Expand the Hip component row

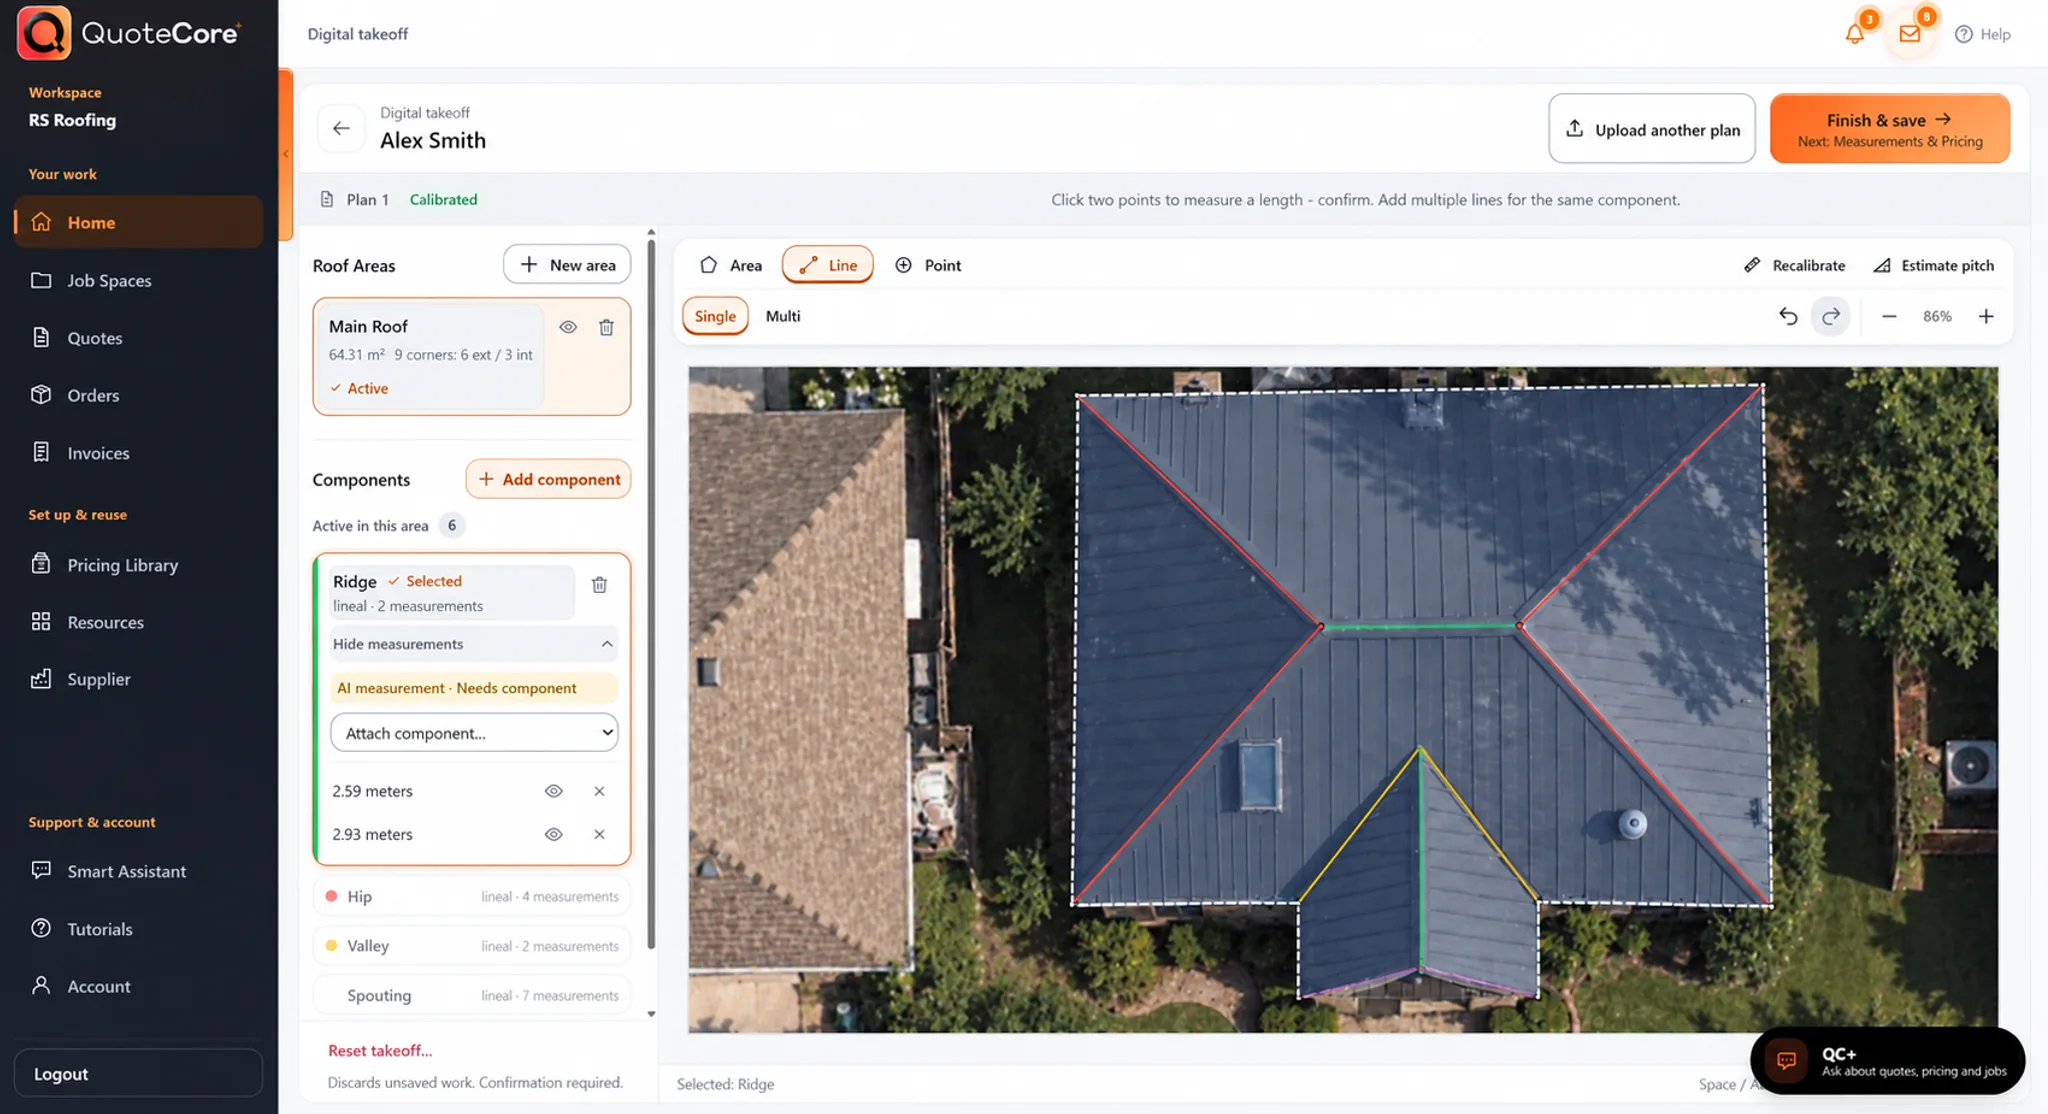(472, 896)
